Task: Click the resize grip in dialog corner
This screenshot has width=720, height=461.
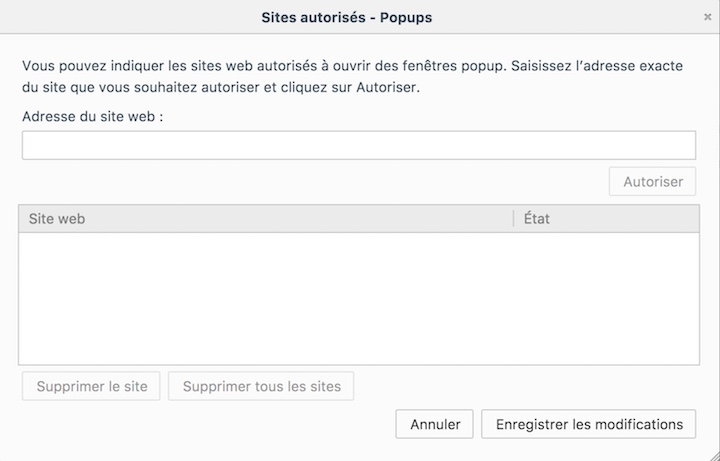Action: tap(714, 455)
